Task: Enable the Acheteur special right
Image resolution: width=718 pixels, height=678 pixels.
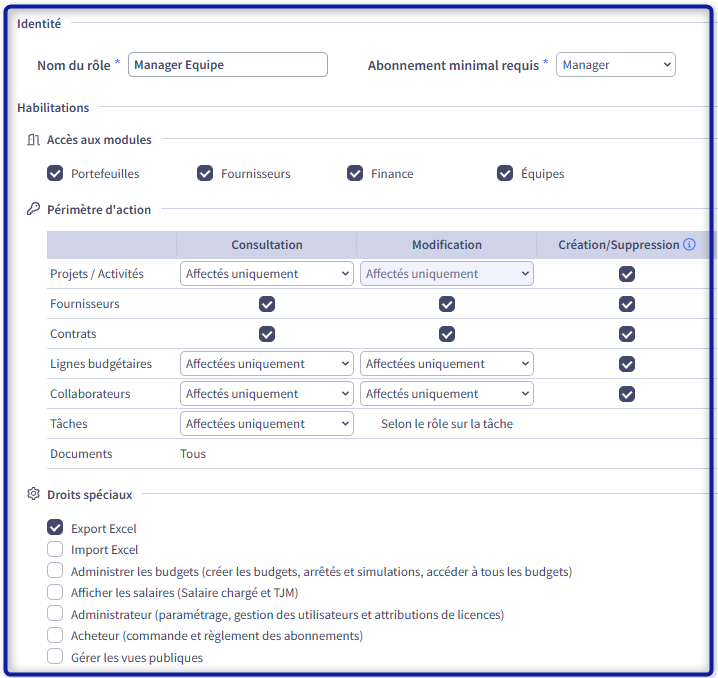Action: [55, 635]
